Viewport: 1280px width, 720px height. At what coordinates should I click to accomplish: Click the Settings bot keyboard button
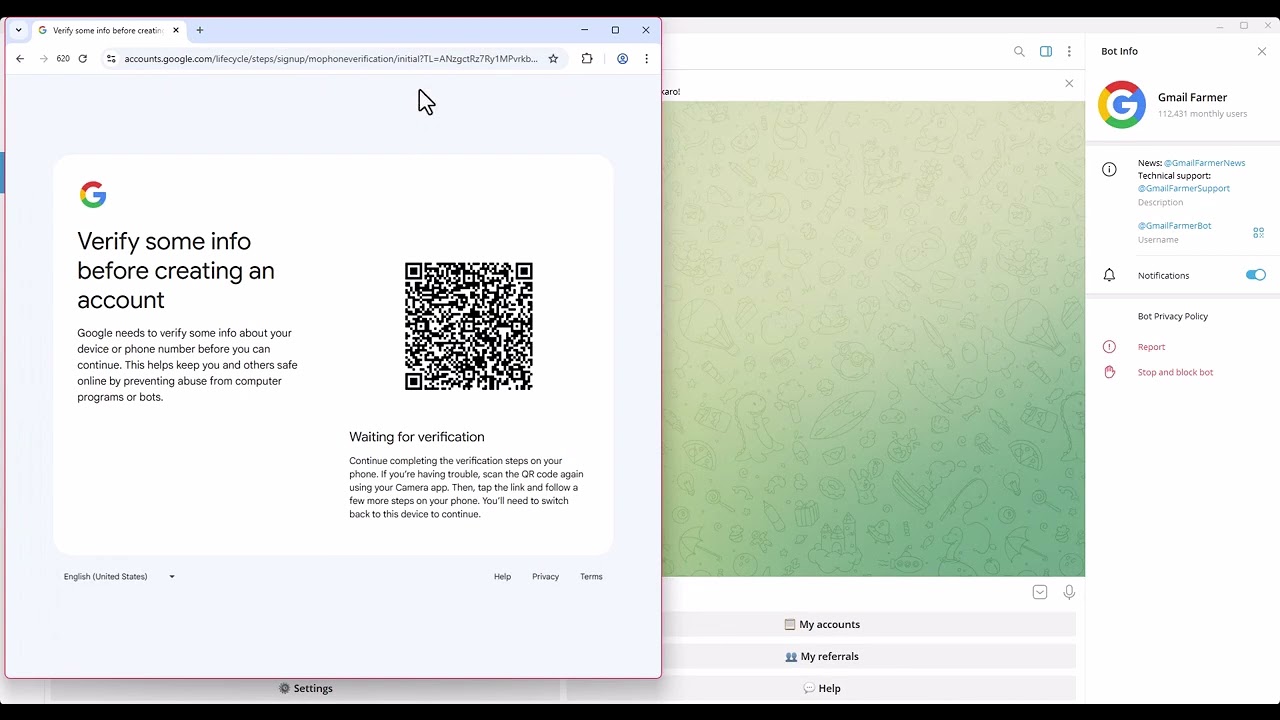coord(305,689)
